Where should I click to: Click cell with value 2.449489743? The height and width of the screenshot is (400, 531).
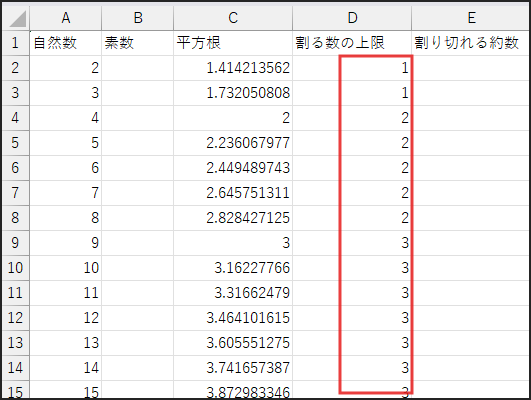pos(233,168)
